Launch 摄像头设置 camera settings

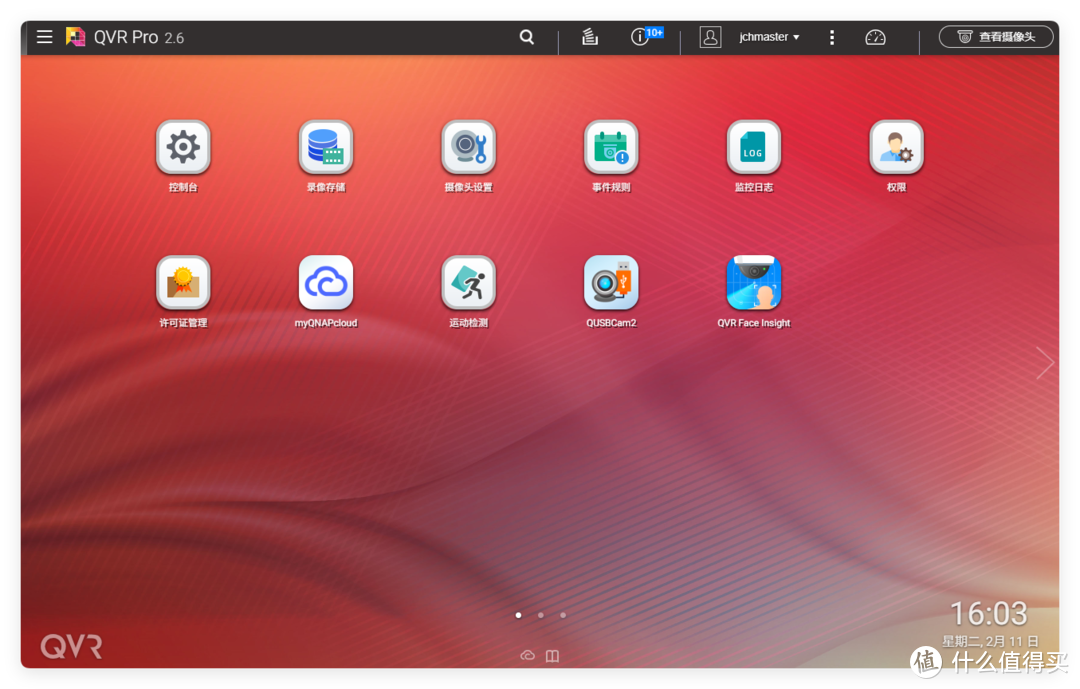pos(468,148)
